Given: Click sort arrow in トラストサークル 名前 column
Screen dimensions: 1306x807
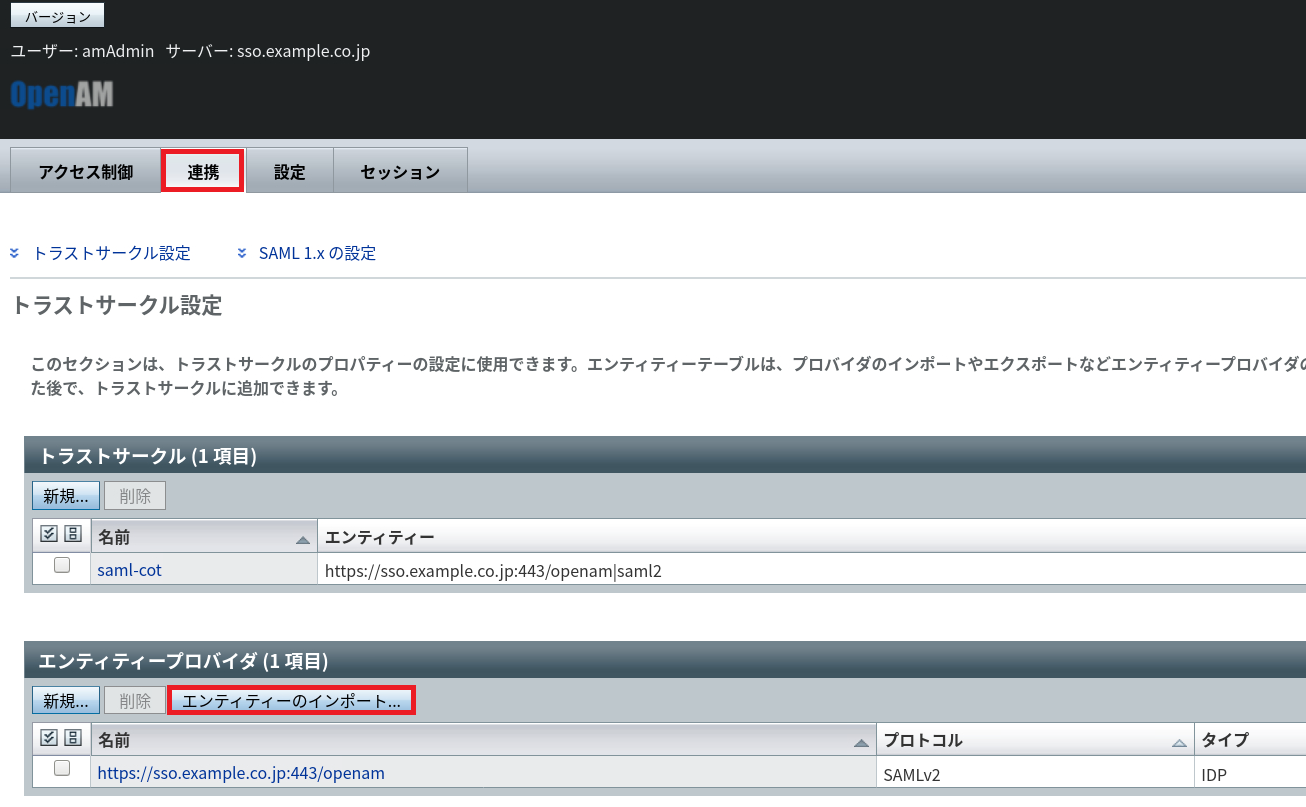Looking at the screenshot, I should tap(303, 540).
